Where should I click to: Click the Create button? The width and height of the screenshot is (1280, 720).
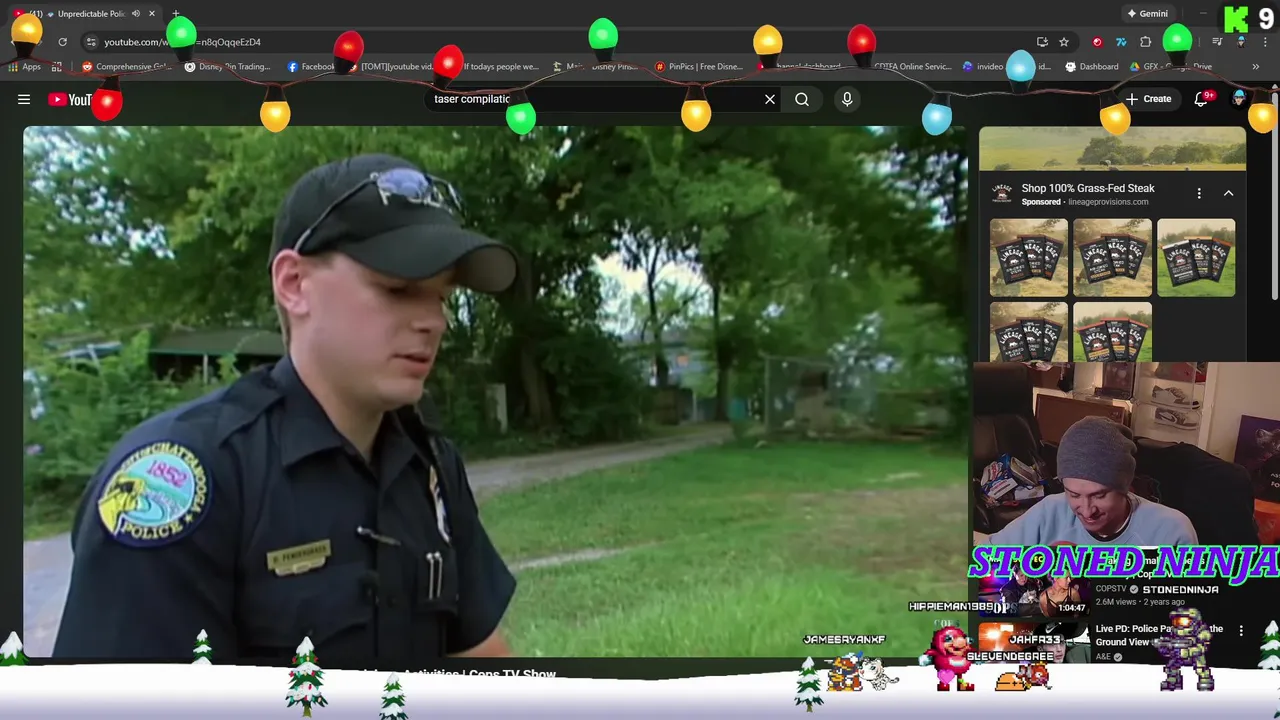click(x=1148, y=99)
